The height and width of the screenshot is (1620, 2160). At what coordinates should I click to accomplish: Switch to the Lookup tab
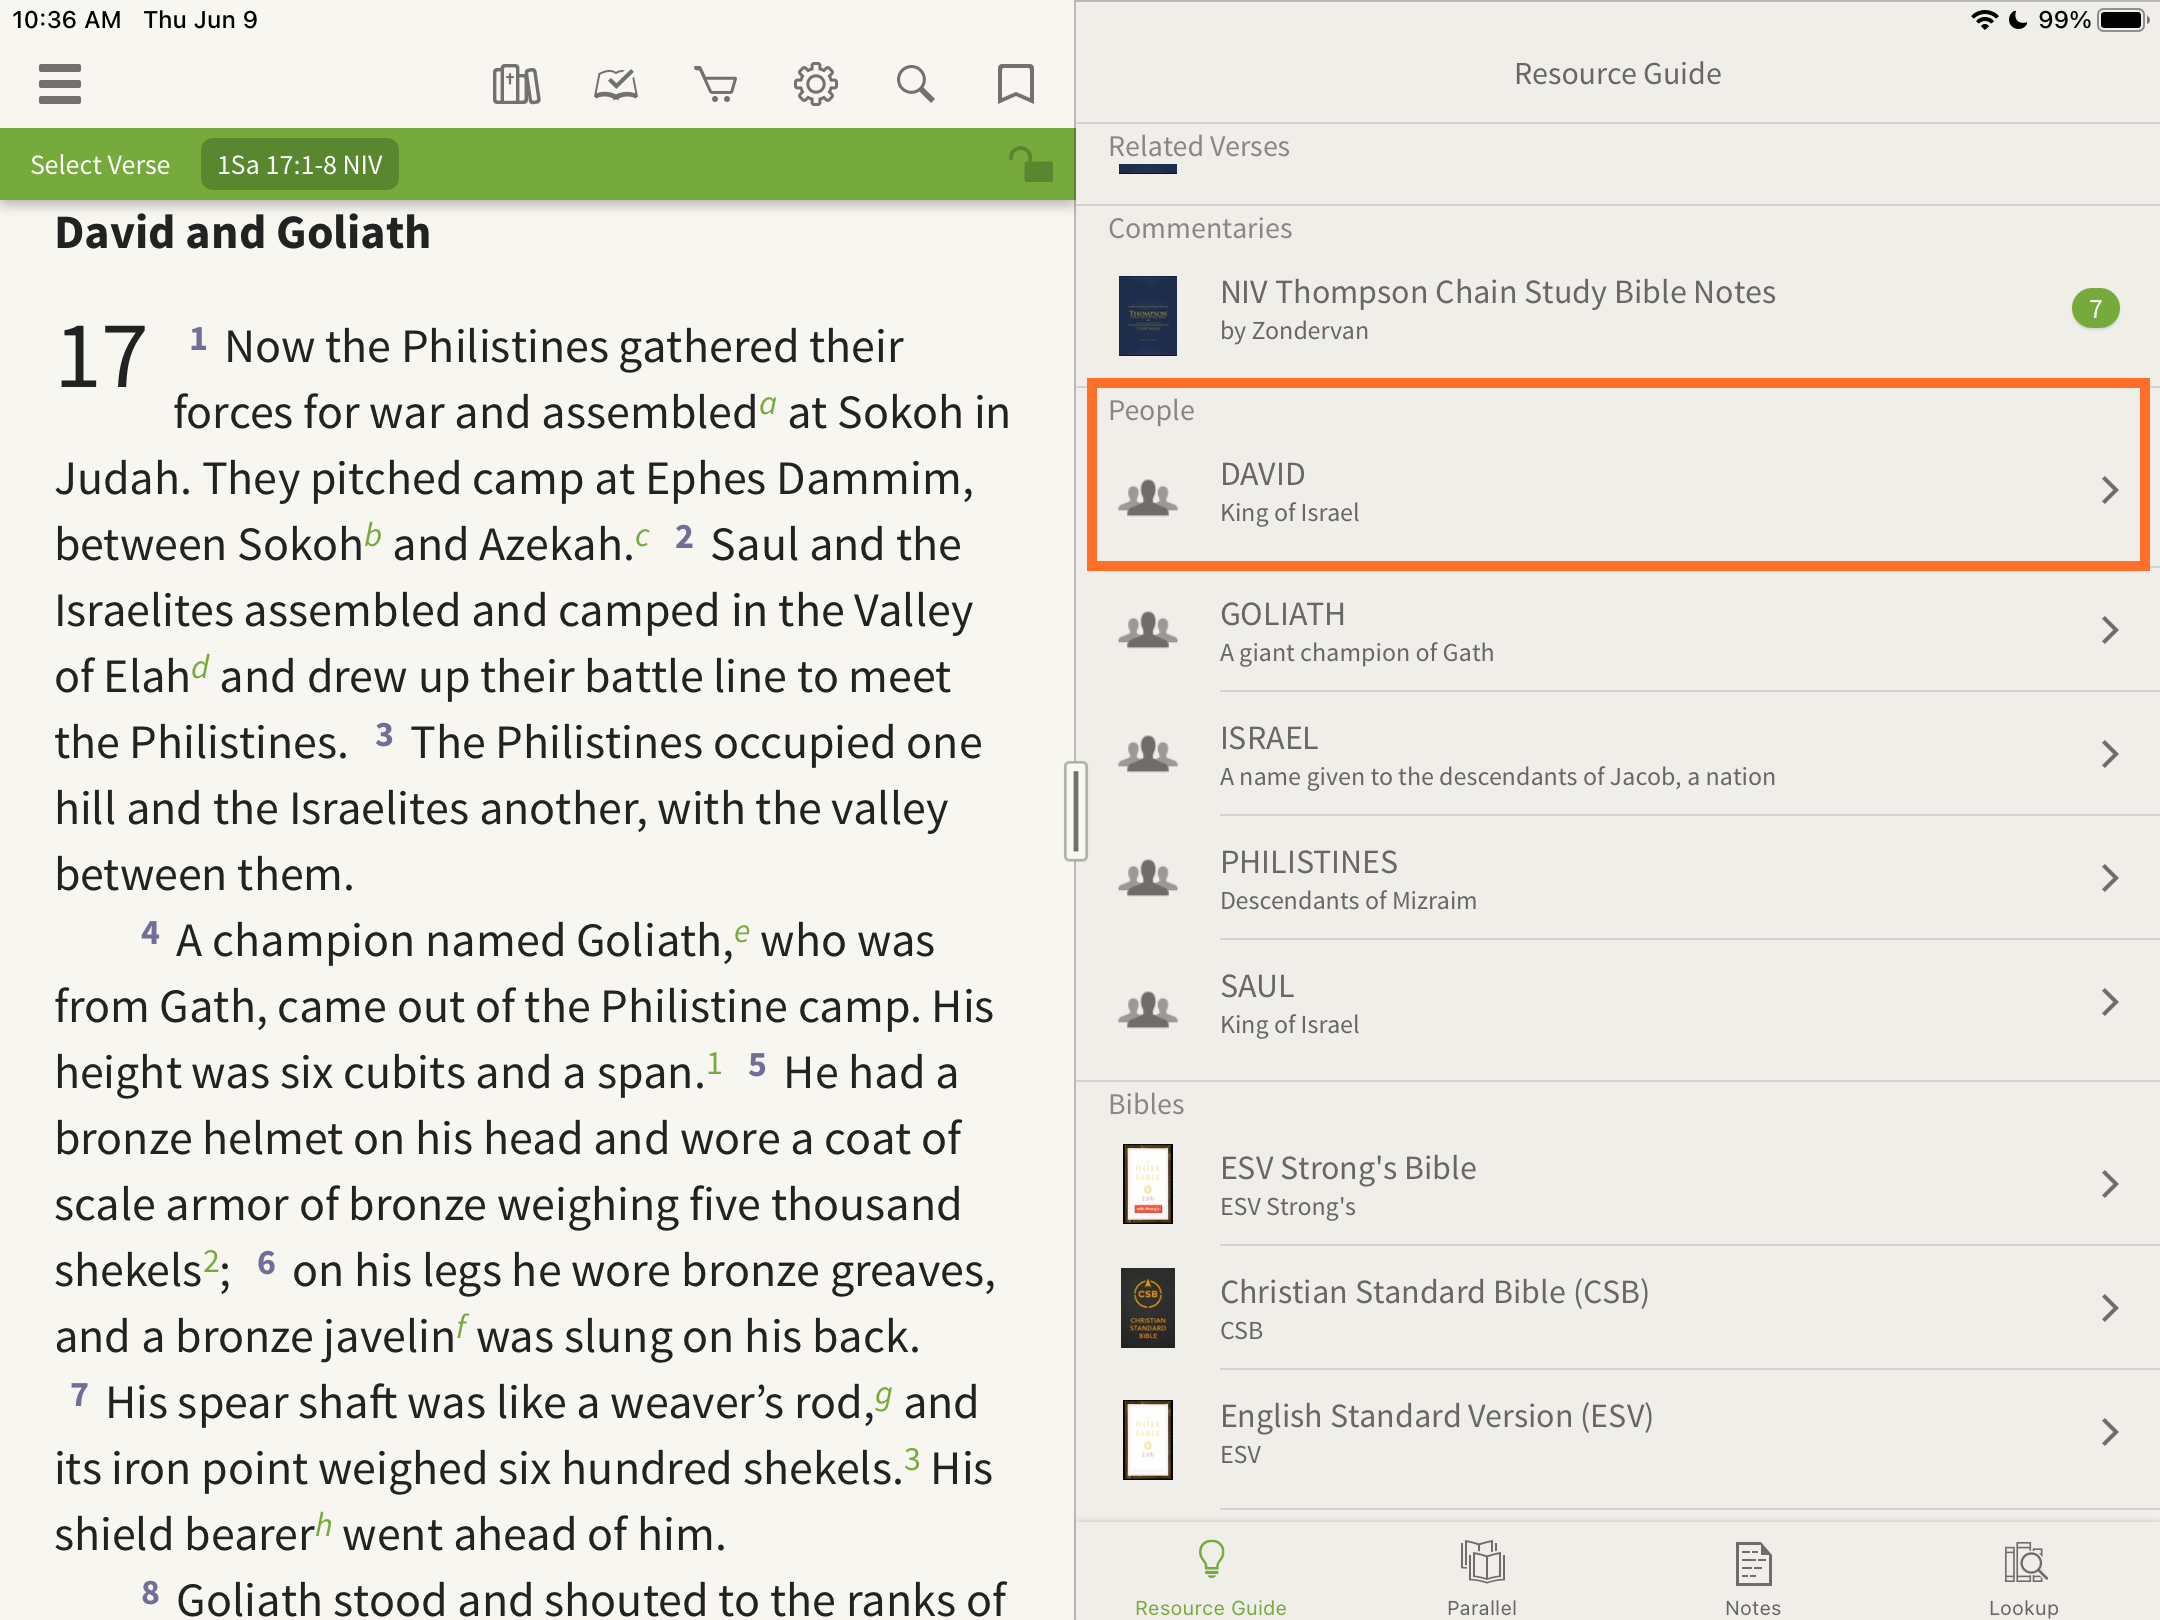coord(2024,1577)
